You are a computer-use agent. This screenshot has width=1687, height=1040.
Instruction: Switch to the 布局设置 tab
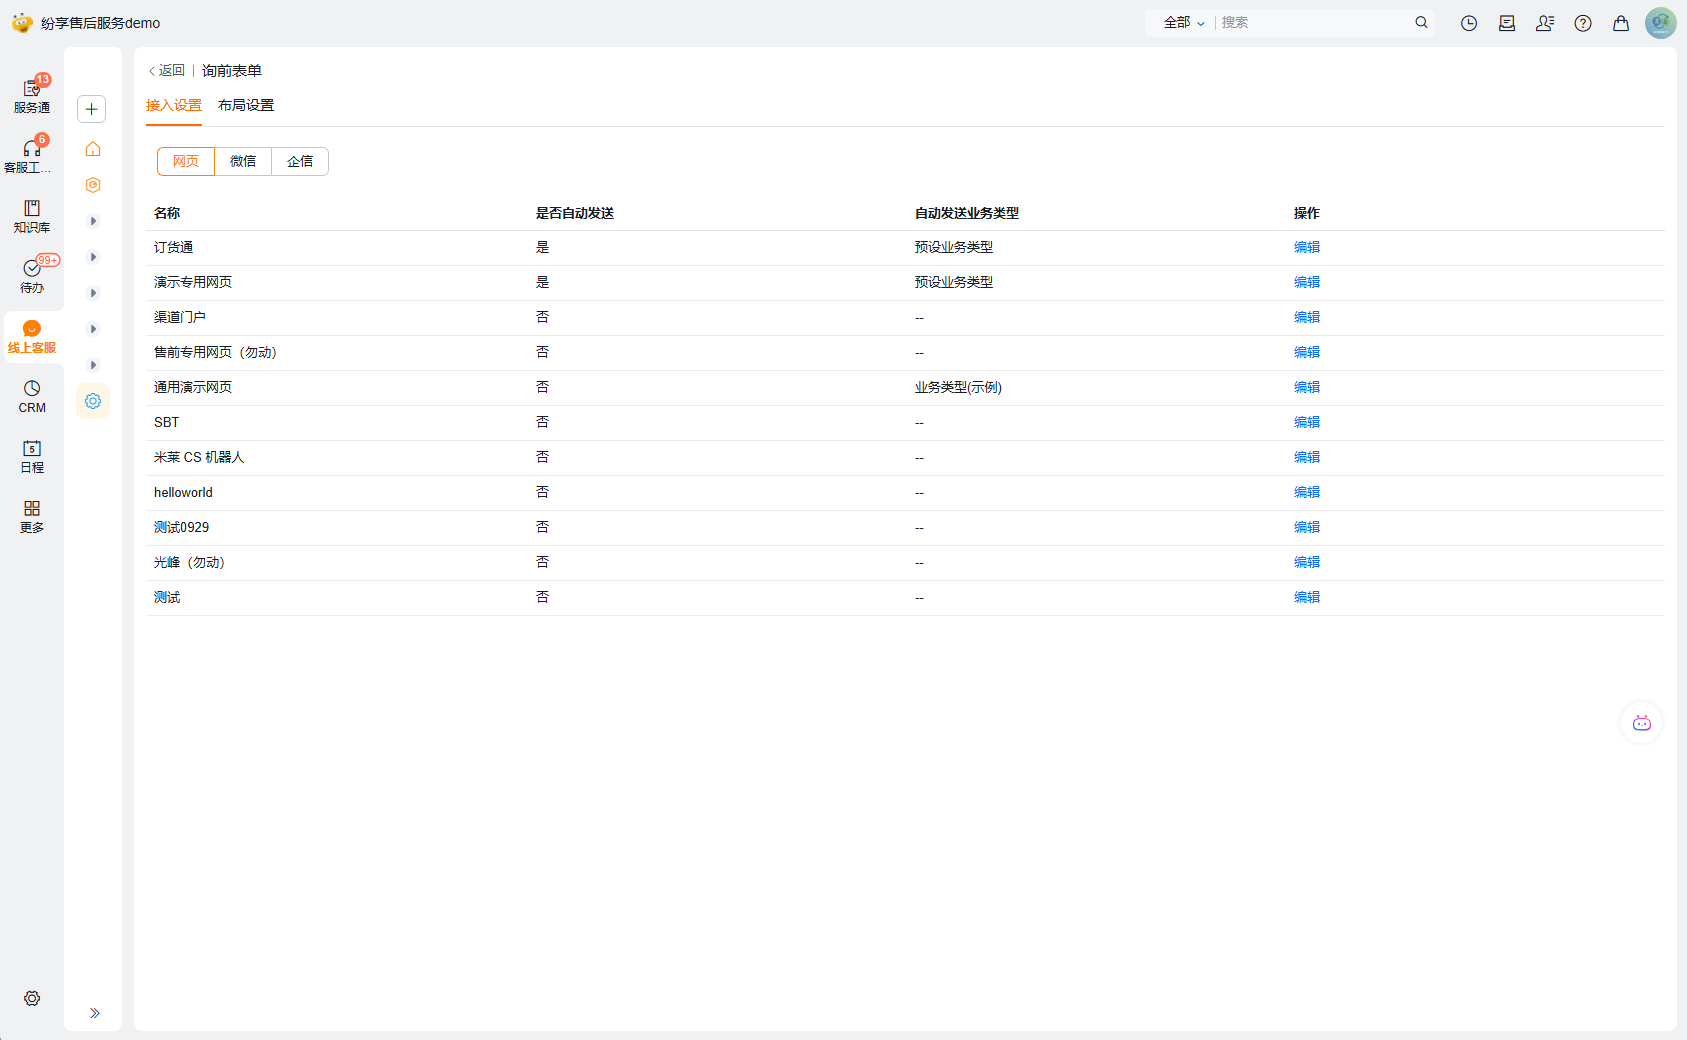(x=246, y=106)
